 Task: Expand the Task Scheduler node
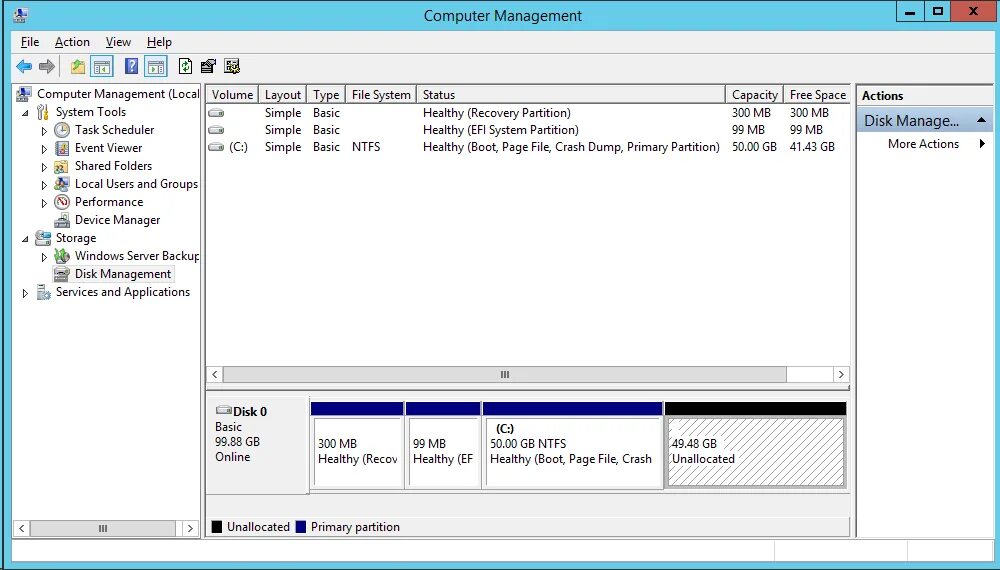coord(44,131)
